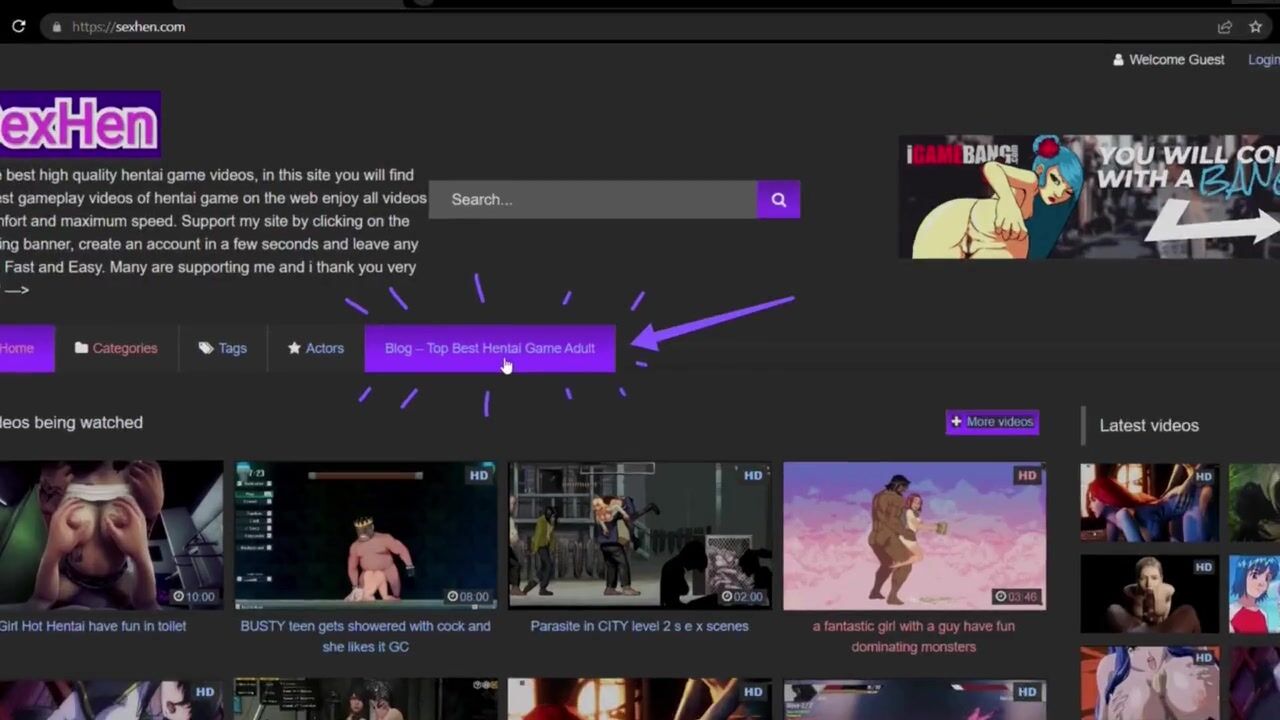Open the Blog tab in navigation bar

point(489,348)
